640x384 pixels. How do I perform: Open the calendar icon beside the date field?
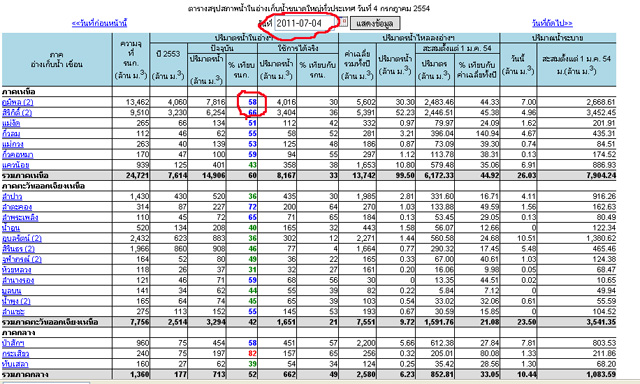coord(344,21)
